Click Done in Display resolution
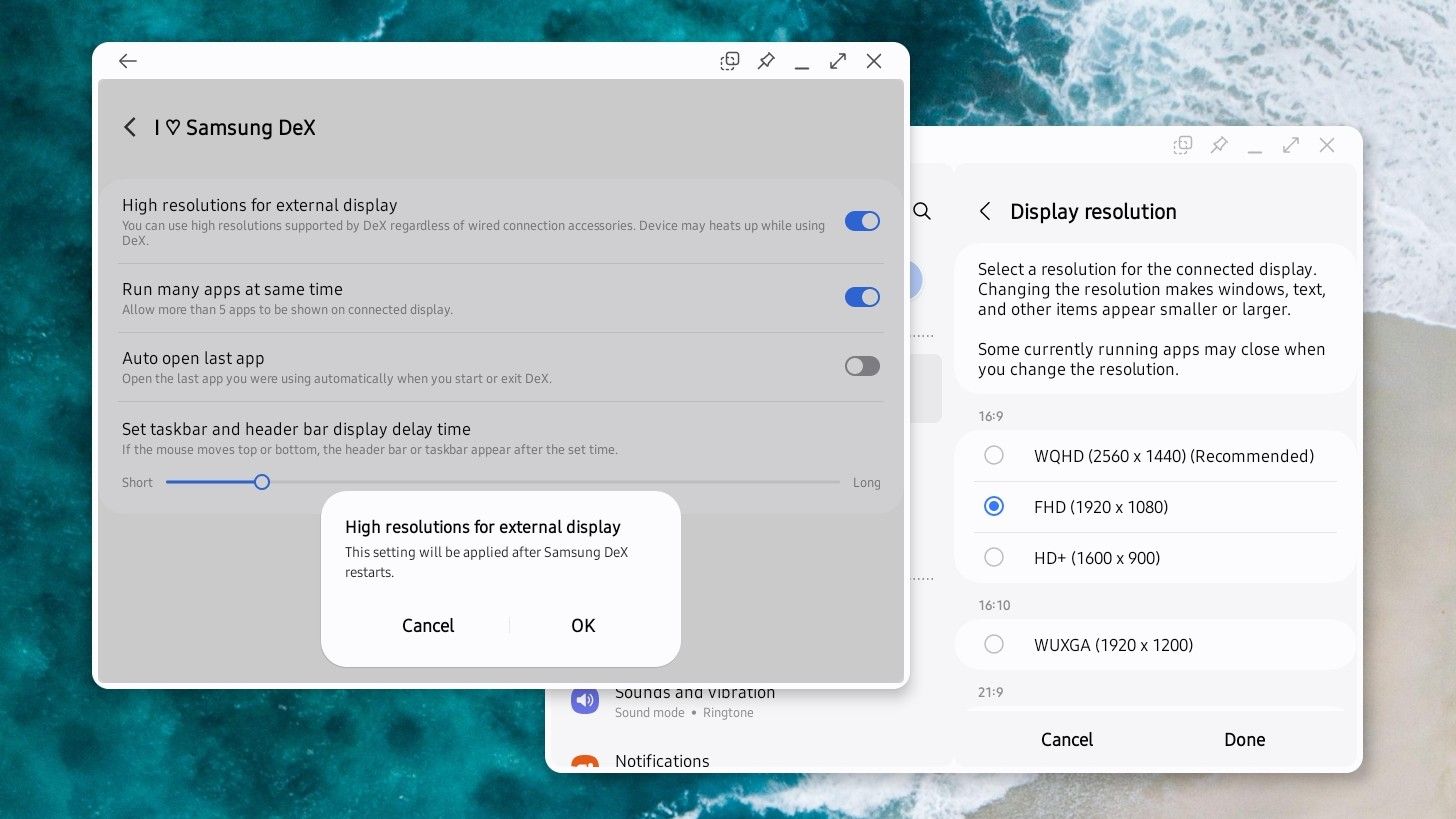The height and width of the screenshot is (819, 1456). [1245, 740]
